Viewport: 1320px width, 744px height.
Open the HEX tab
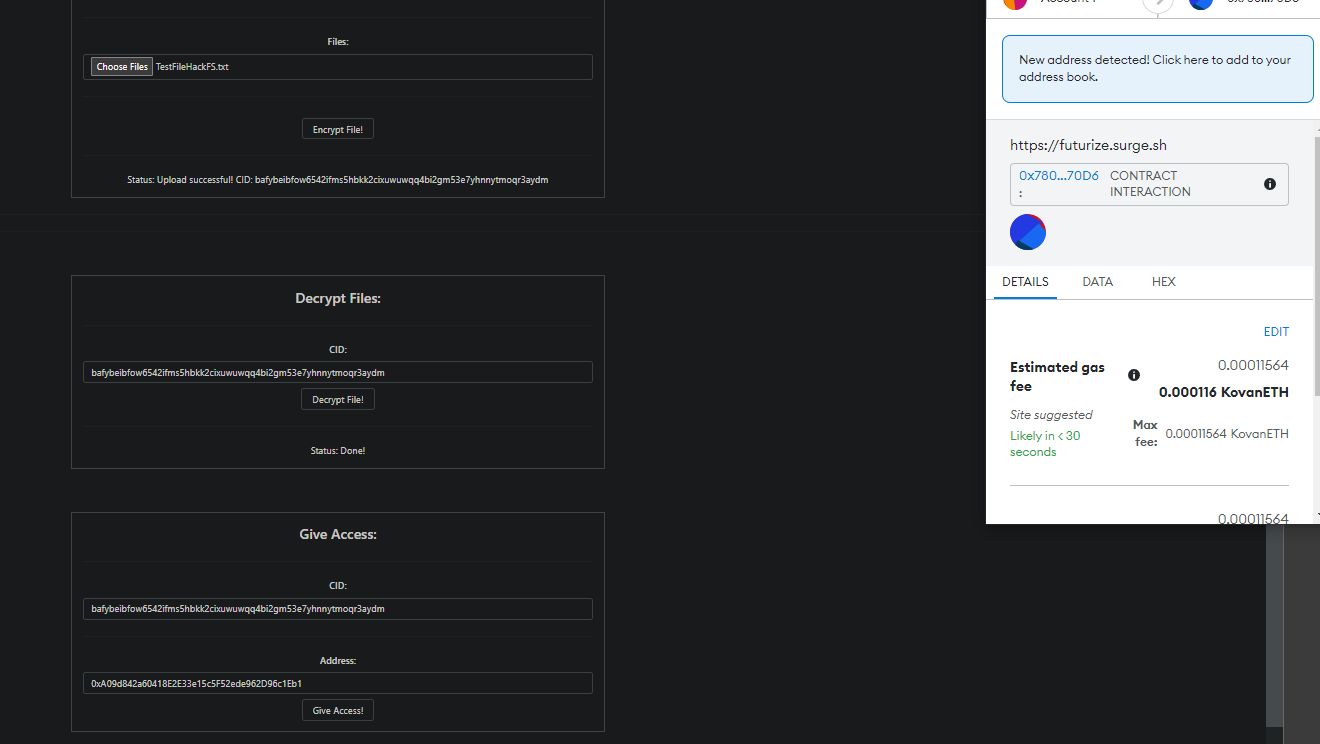tap(1163, 282)
